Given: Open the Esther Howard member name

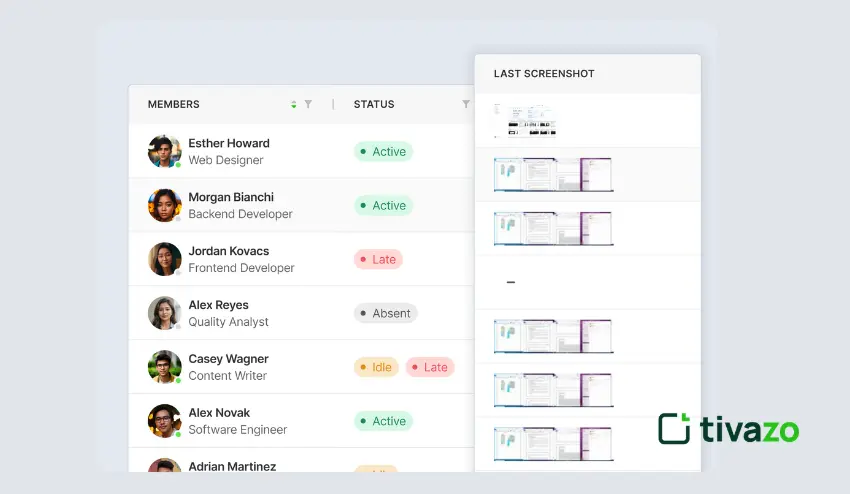Looking at the screenshot, I should [x=229, y=143].
